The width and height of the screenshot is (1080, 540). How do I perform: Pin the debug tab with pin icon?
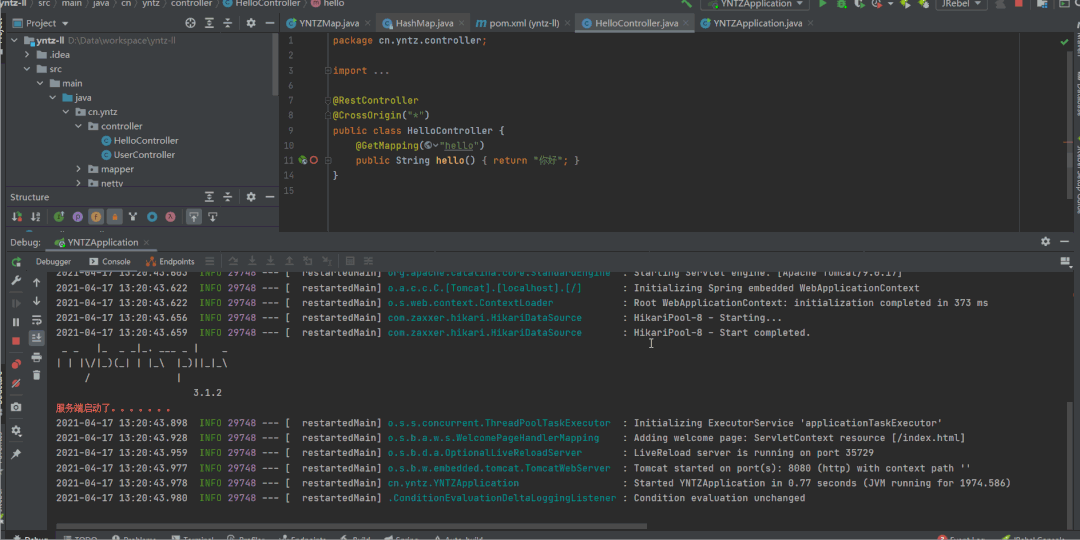tap(16, 454)
